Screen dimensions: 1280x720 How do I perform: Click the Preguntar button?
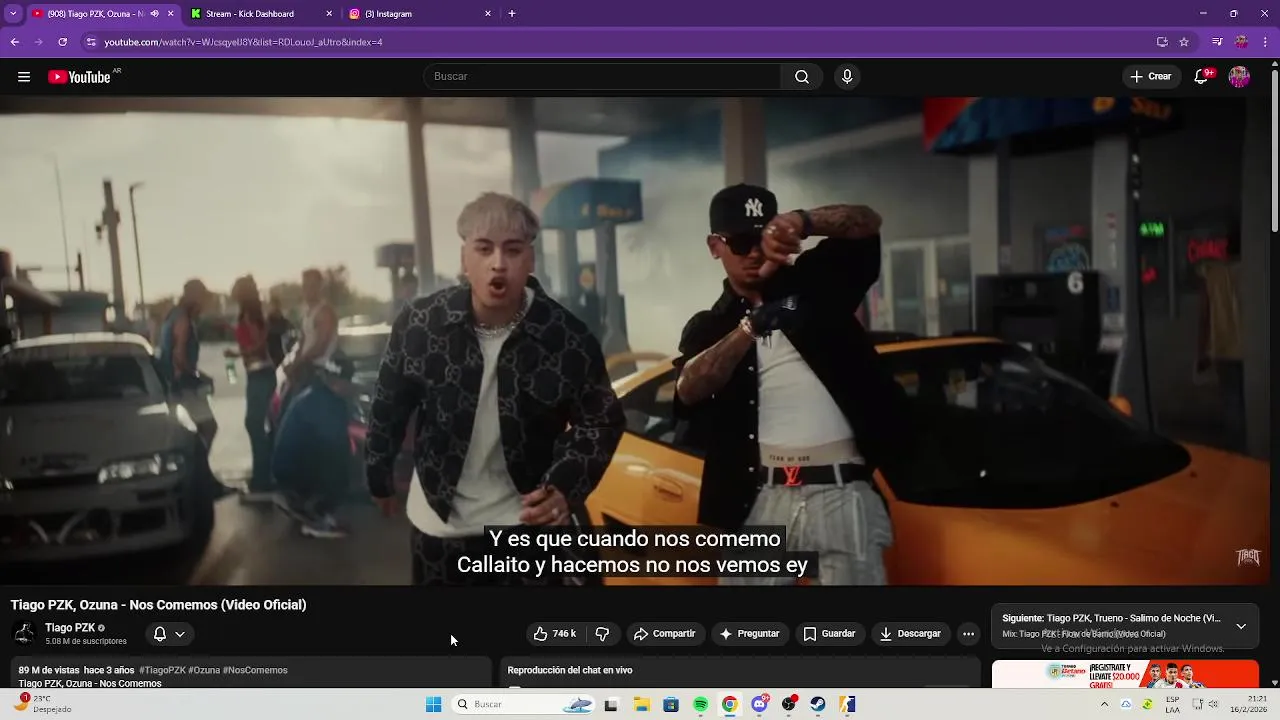pos(749,634)
